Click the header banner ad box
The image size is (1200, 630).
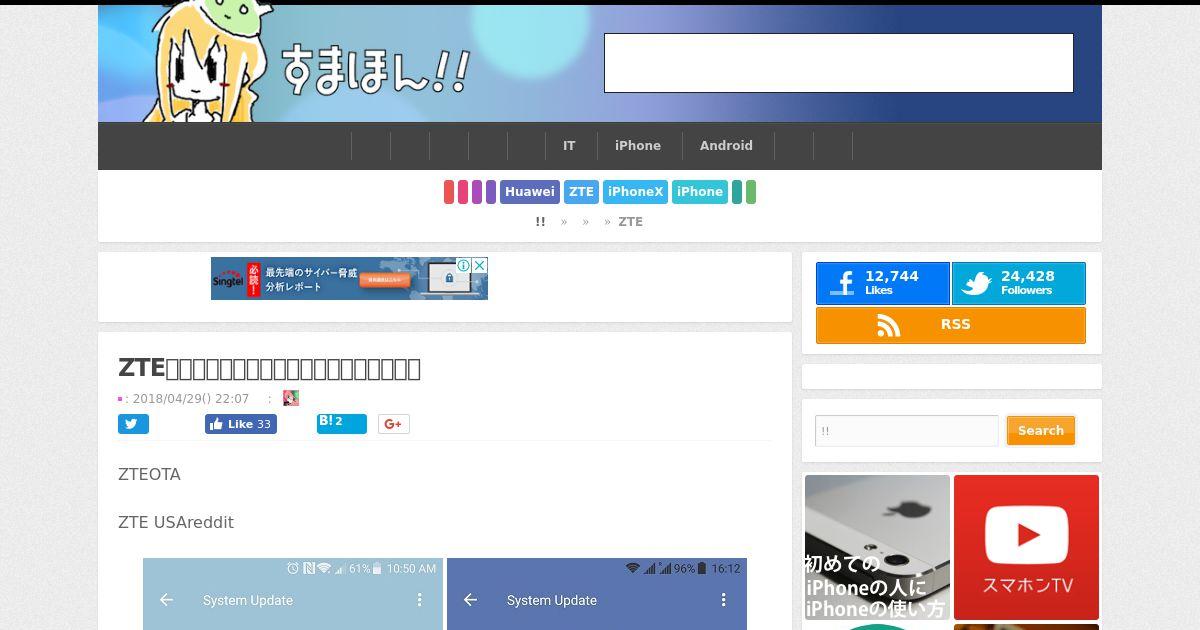[838, 63]
